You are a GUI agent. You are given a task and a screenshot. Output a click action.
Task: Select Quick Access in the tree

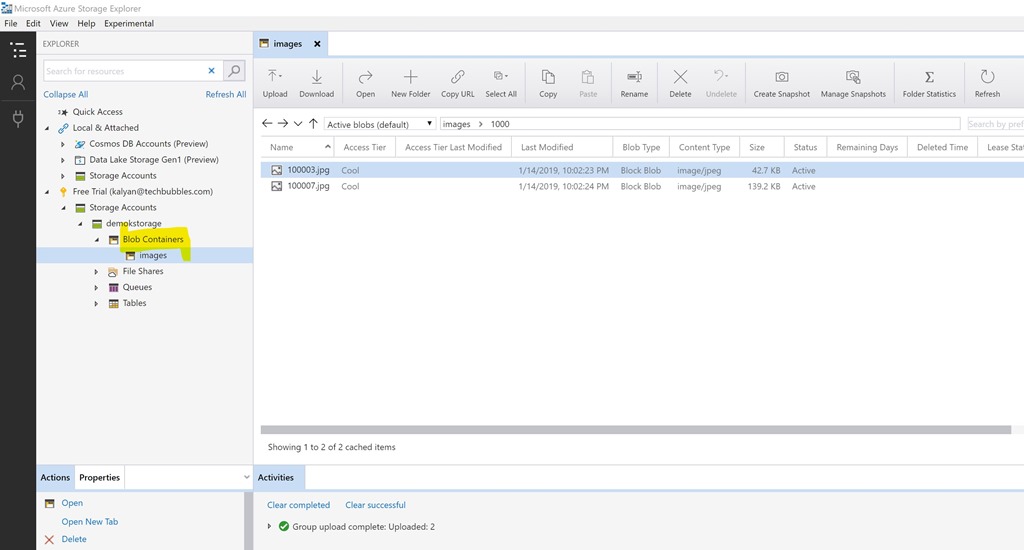(97, 112)
